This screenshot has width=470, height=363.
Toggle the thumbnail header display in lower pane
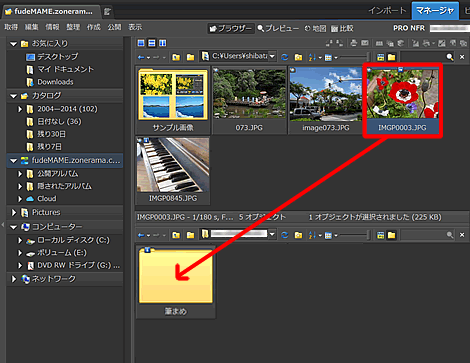pyautogui.click(x=380, y=235)
